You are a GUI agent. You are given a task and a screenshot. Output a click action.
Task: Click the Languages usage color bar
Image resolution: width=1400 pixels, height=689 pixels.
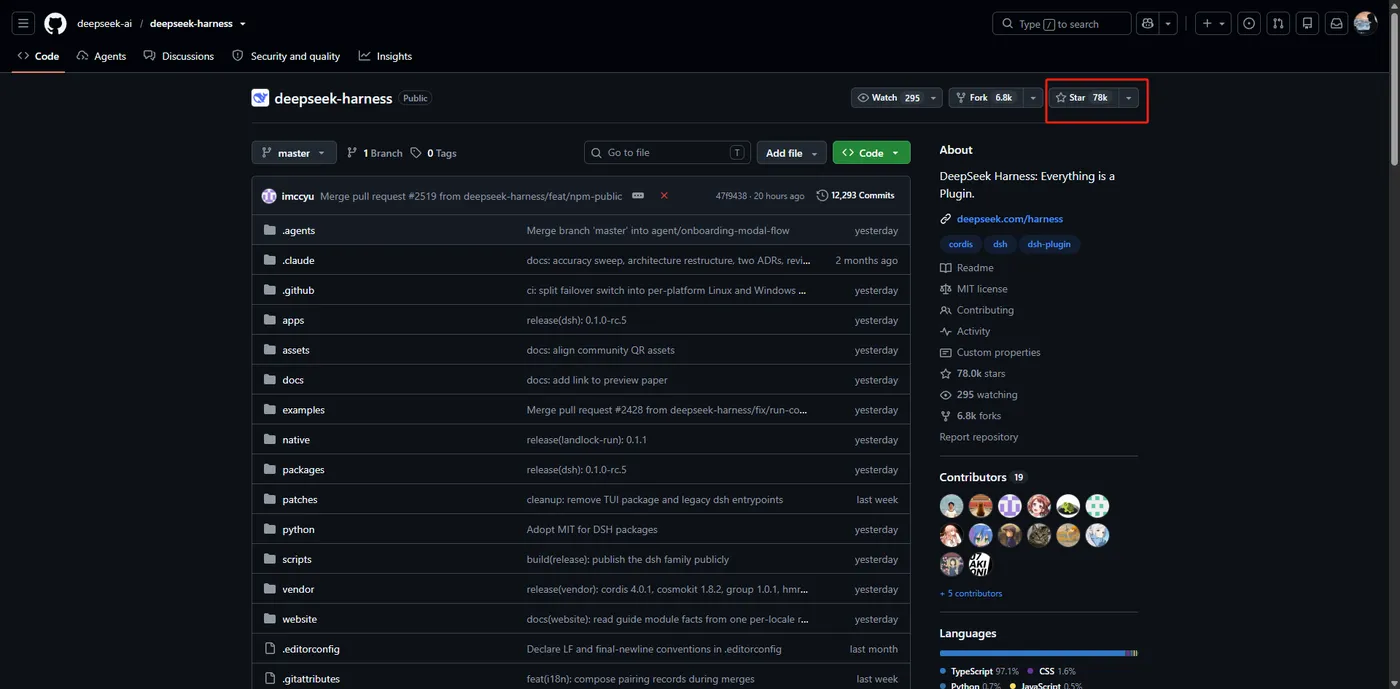[x=1038, y=653]
